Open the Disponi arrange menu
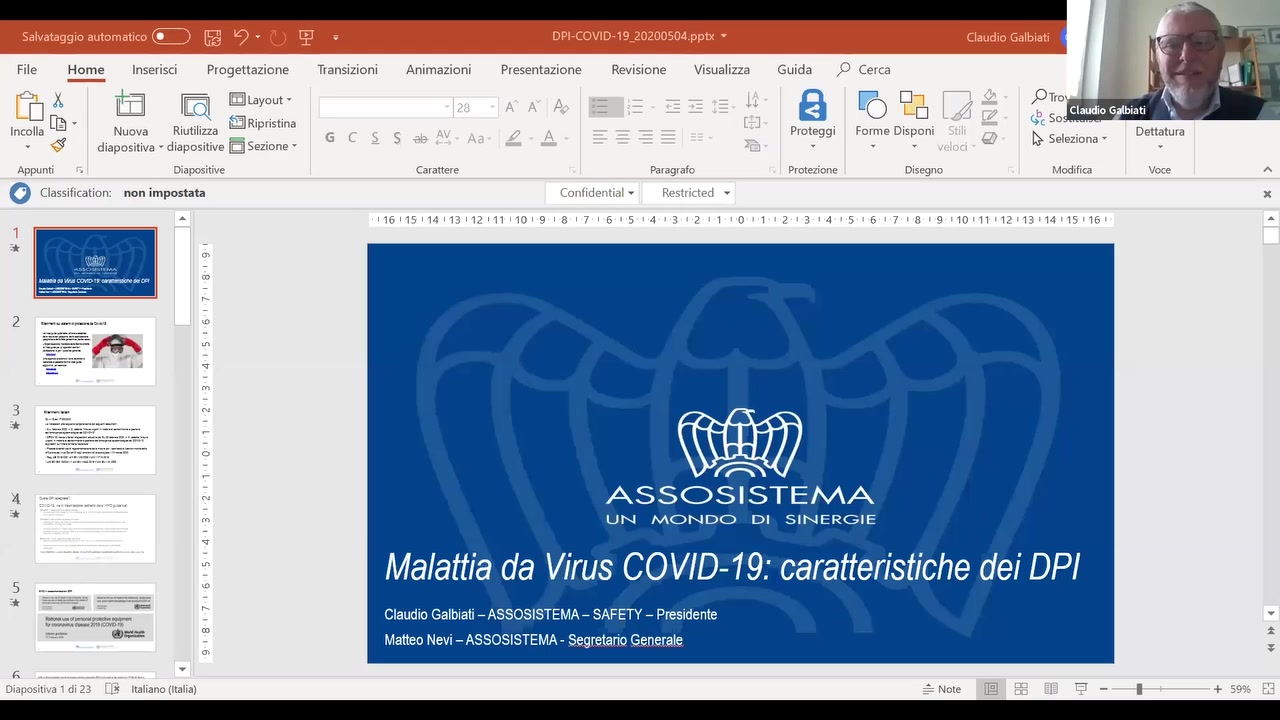The width and height of the screenshot is (1280, 720). [x=913, y=121]
